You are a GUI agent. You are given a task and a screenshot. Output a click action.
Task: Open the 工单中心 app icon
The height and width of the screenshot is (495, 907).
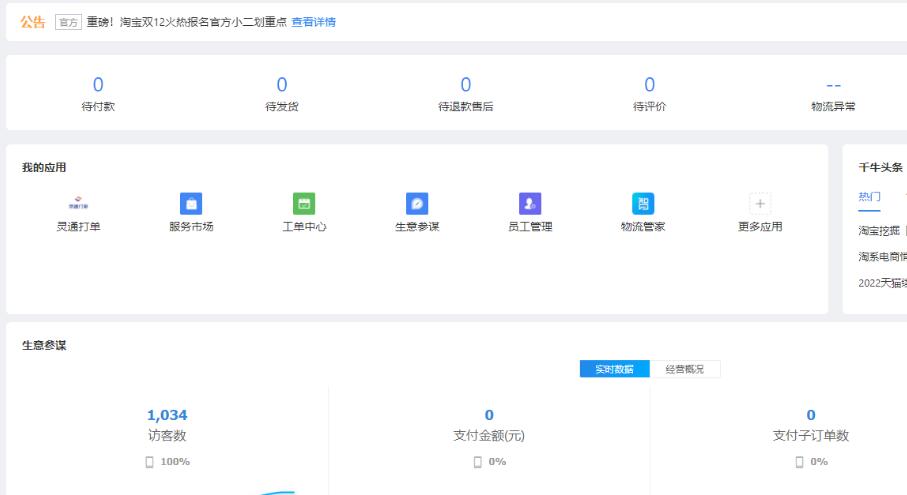[304, 204]
